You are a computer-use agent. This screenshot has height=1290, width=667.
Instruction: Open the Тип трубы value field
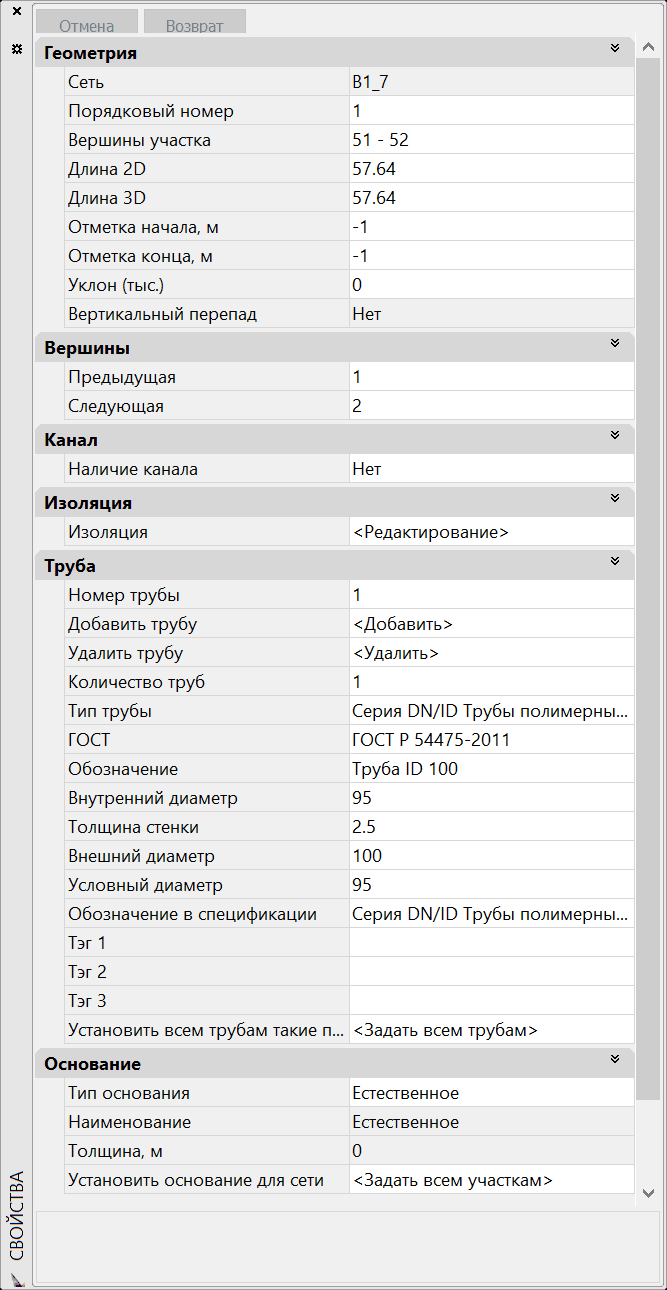pyautogui.click(x=491, y=711)
